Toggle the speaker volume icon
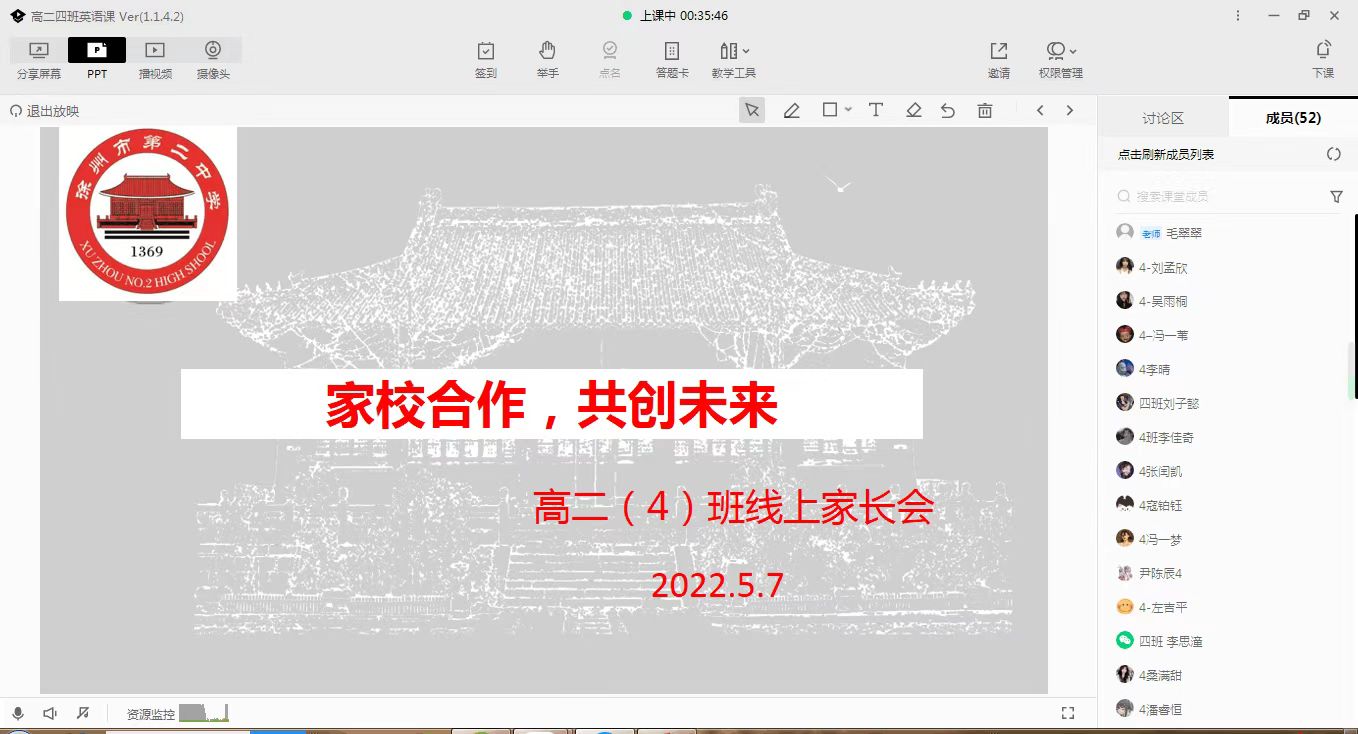This screenshot has height=734, width=1358. click(x=50, y=713)
